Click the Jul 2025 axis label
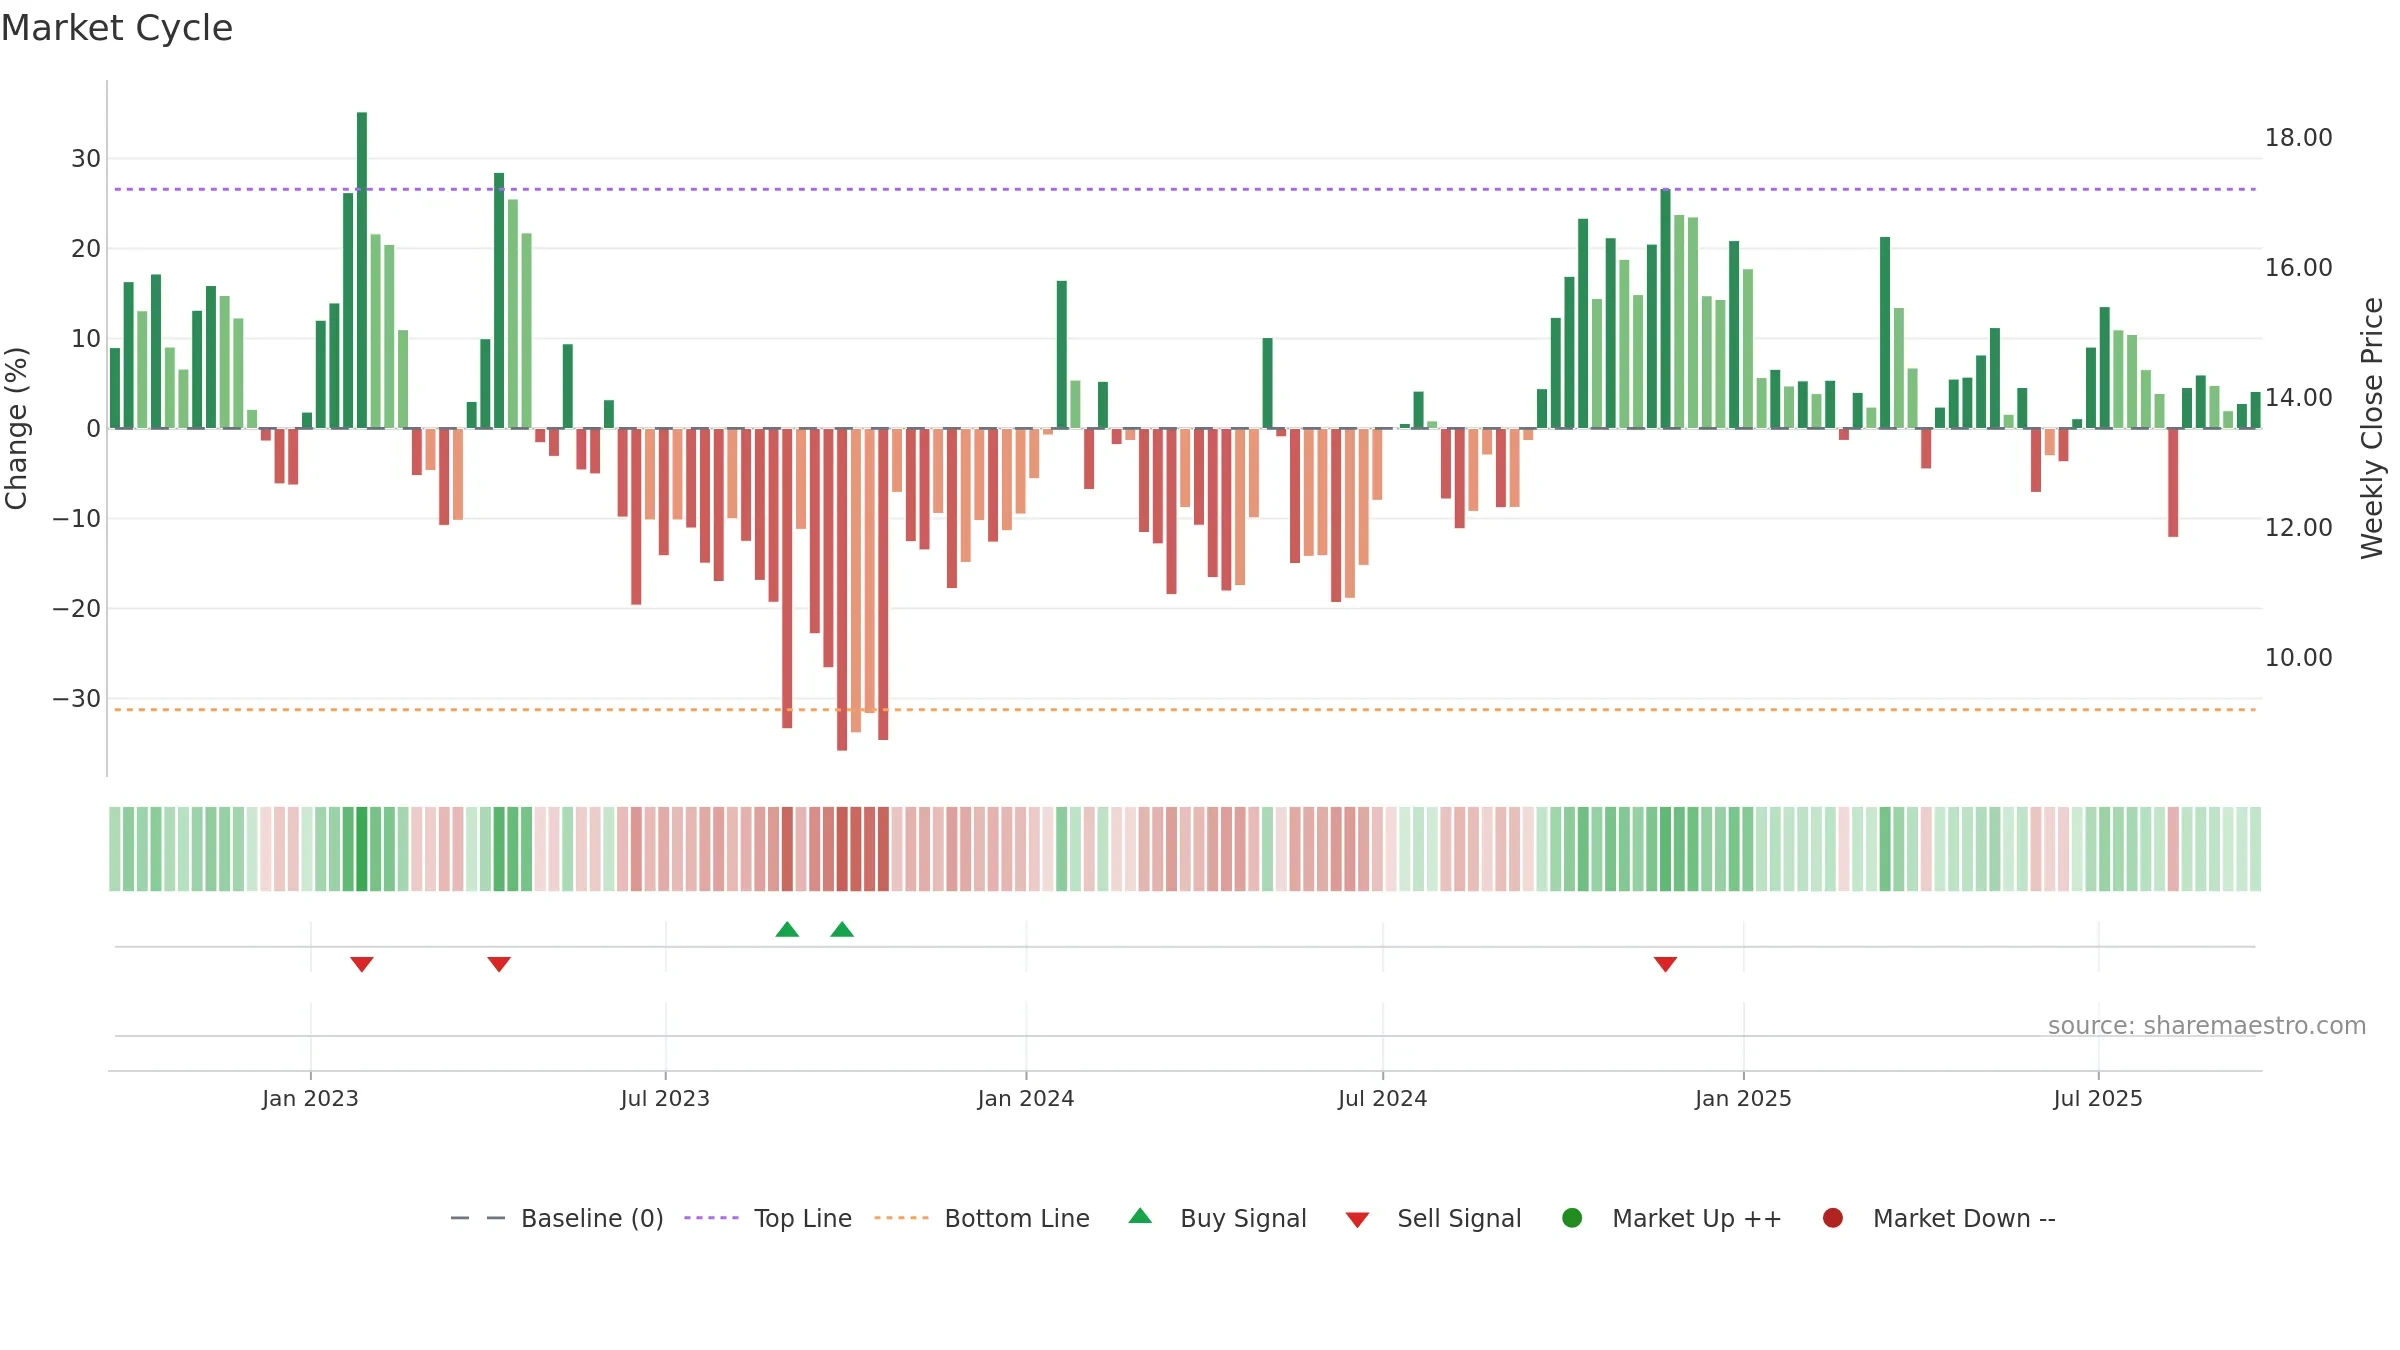This screenshot has height=1350, width=2400. (2098, 1099)
